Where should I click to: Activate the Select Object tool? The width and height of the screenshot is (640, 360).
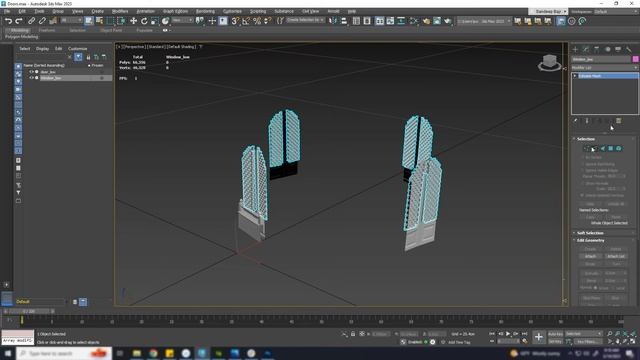pos(89,21)
